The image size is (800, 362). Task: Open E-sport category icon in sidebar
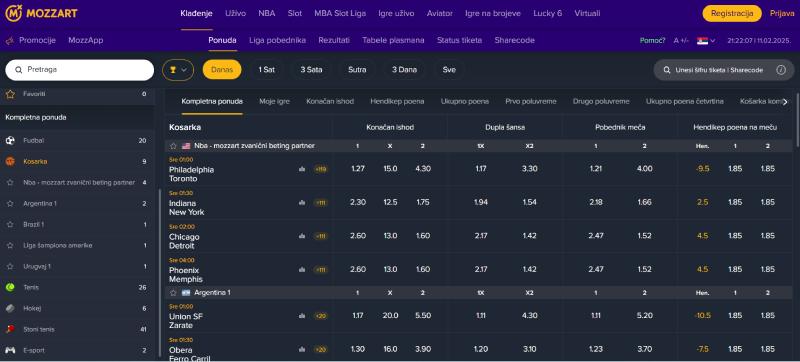coord(10,350)
